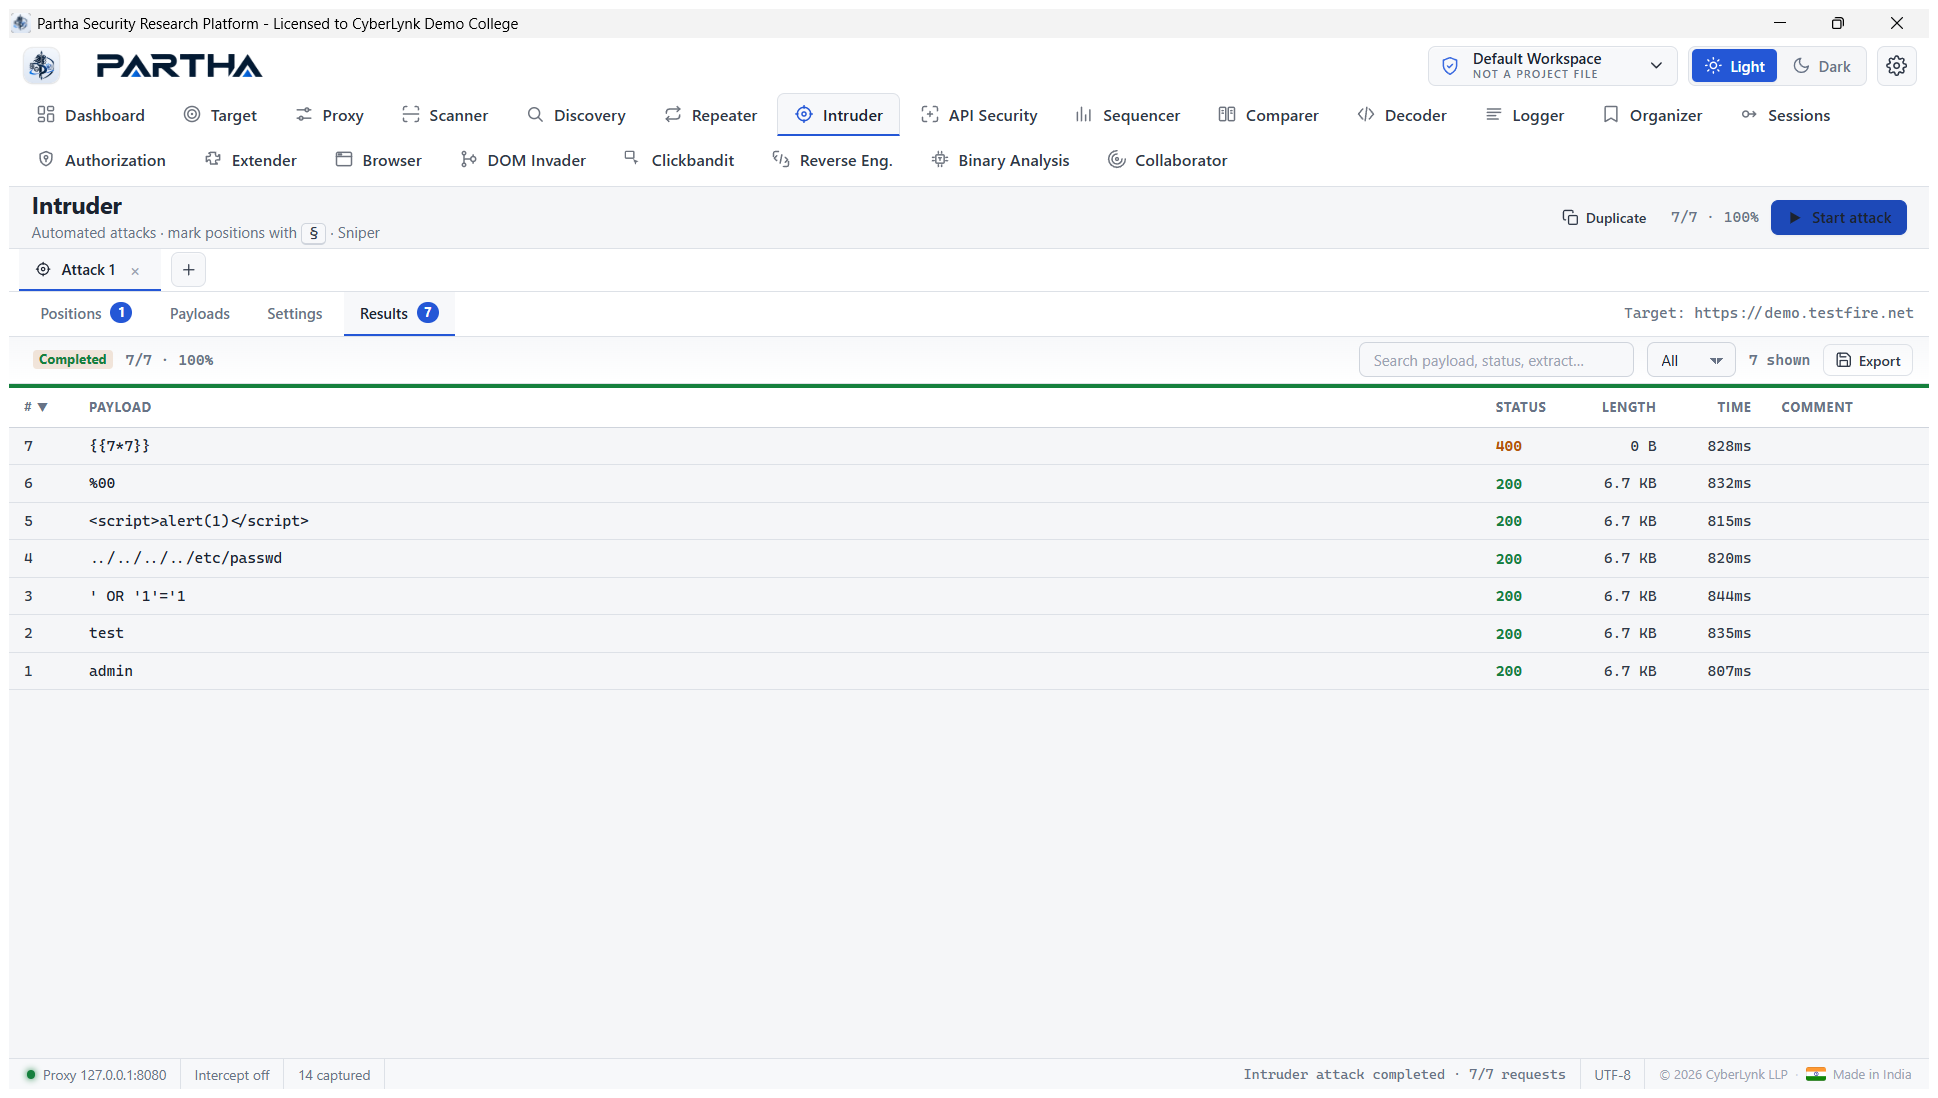Click the 14 captured status entry
This screenshot has width=1938, height=1098.
coord(334,1075)
